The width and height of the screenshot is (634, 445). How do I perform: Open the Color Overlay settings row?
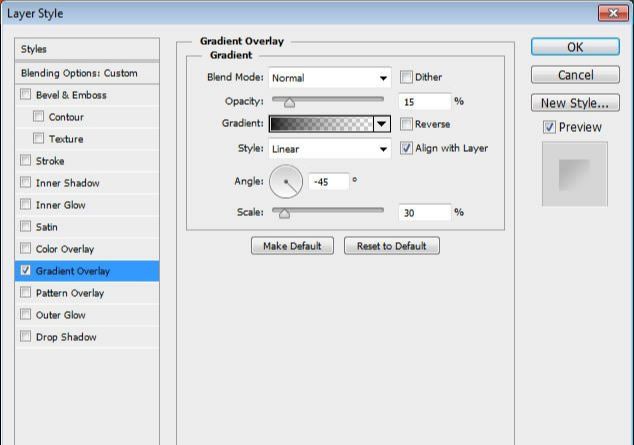(87, 249)
